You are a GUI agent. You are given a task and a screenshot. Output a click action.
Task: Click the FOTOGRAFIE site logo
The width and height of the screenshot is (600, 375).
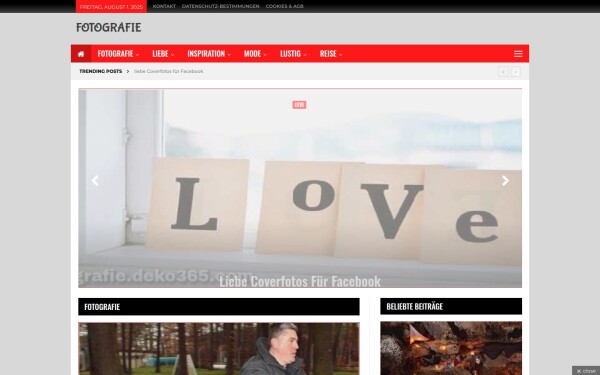109,28
